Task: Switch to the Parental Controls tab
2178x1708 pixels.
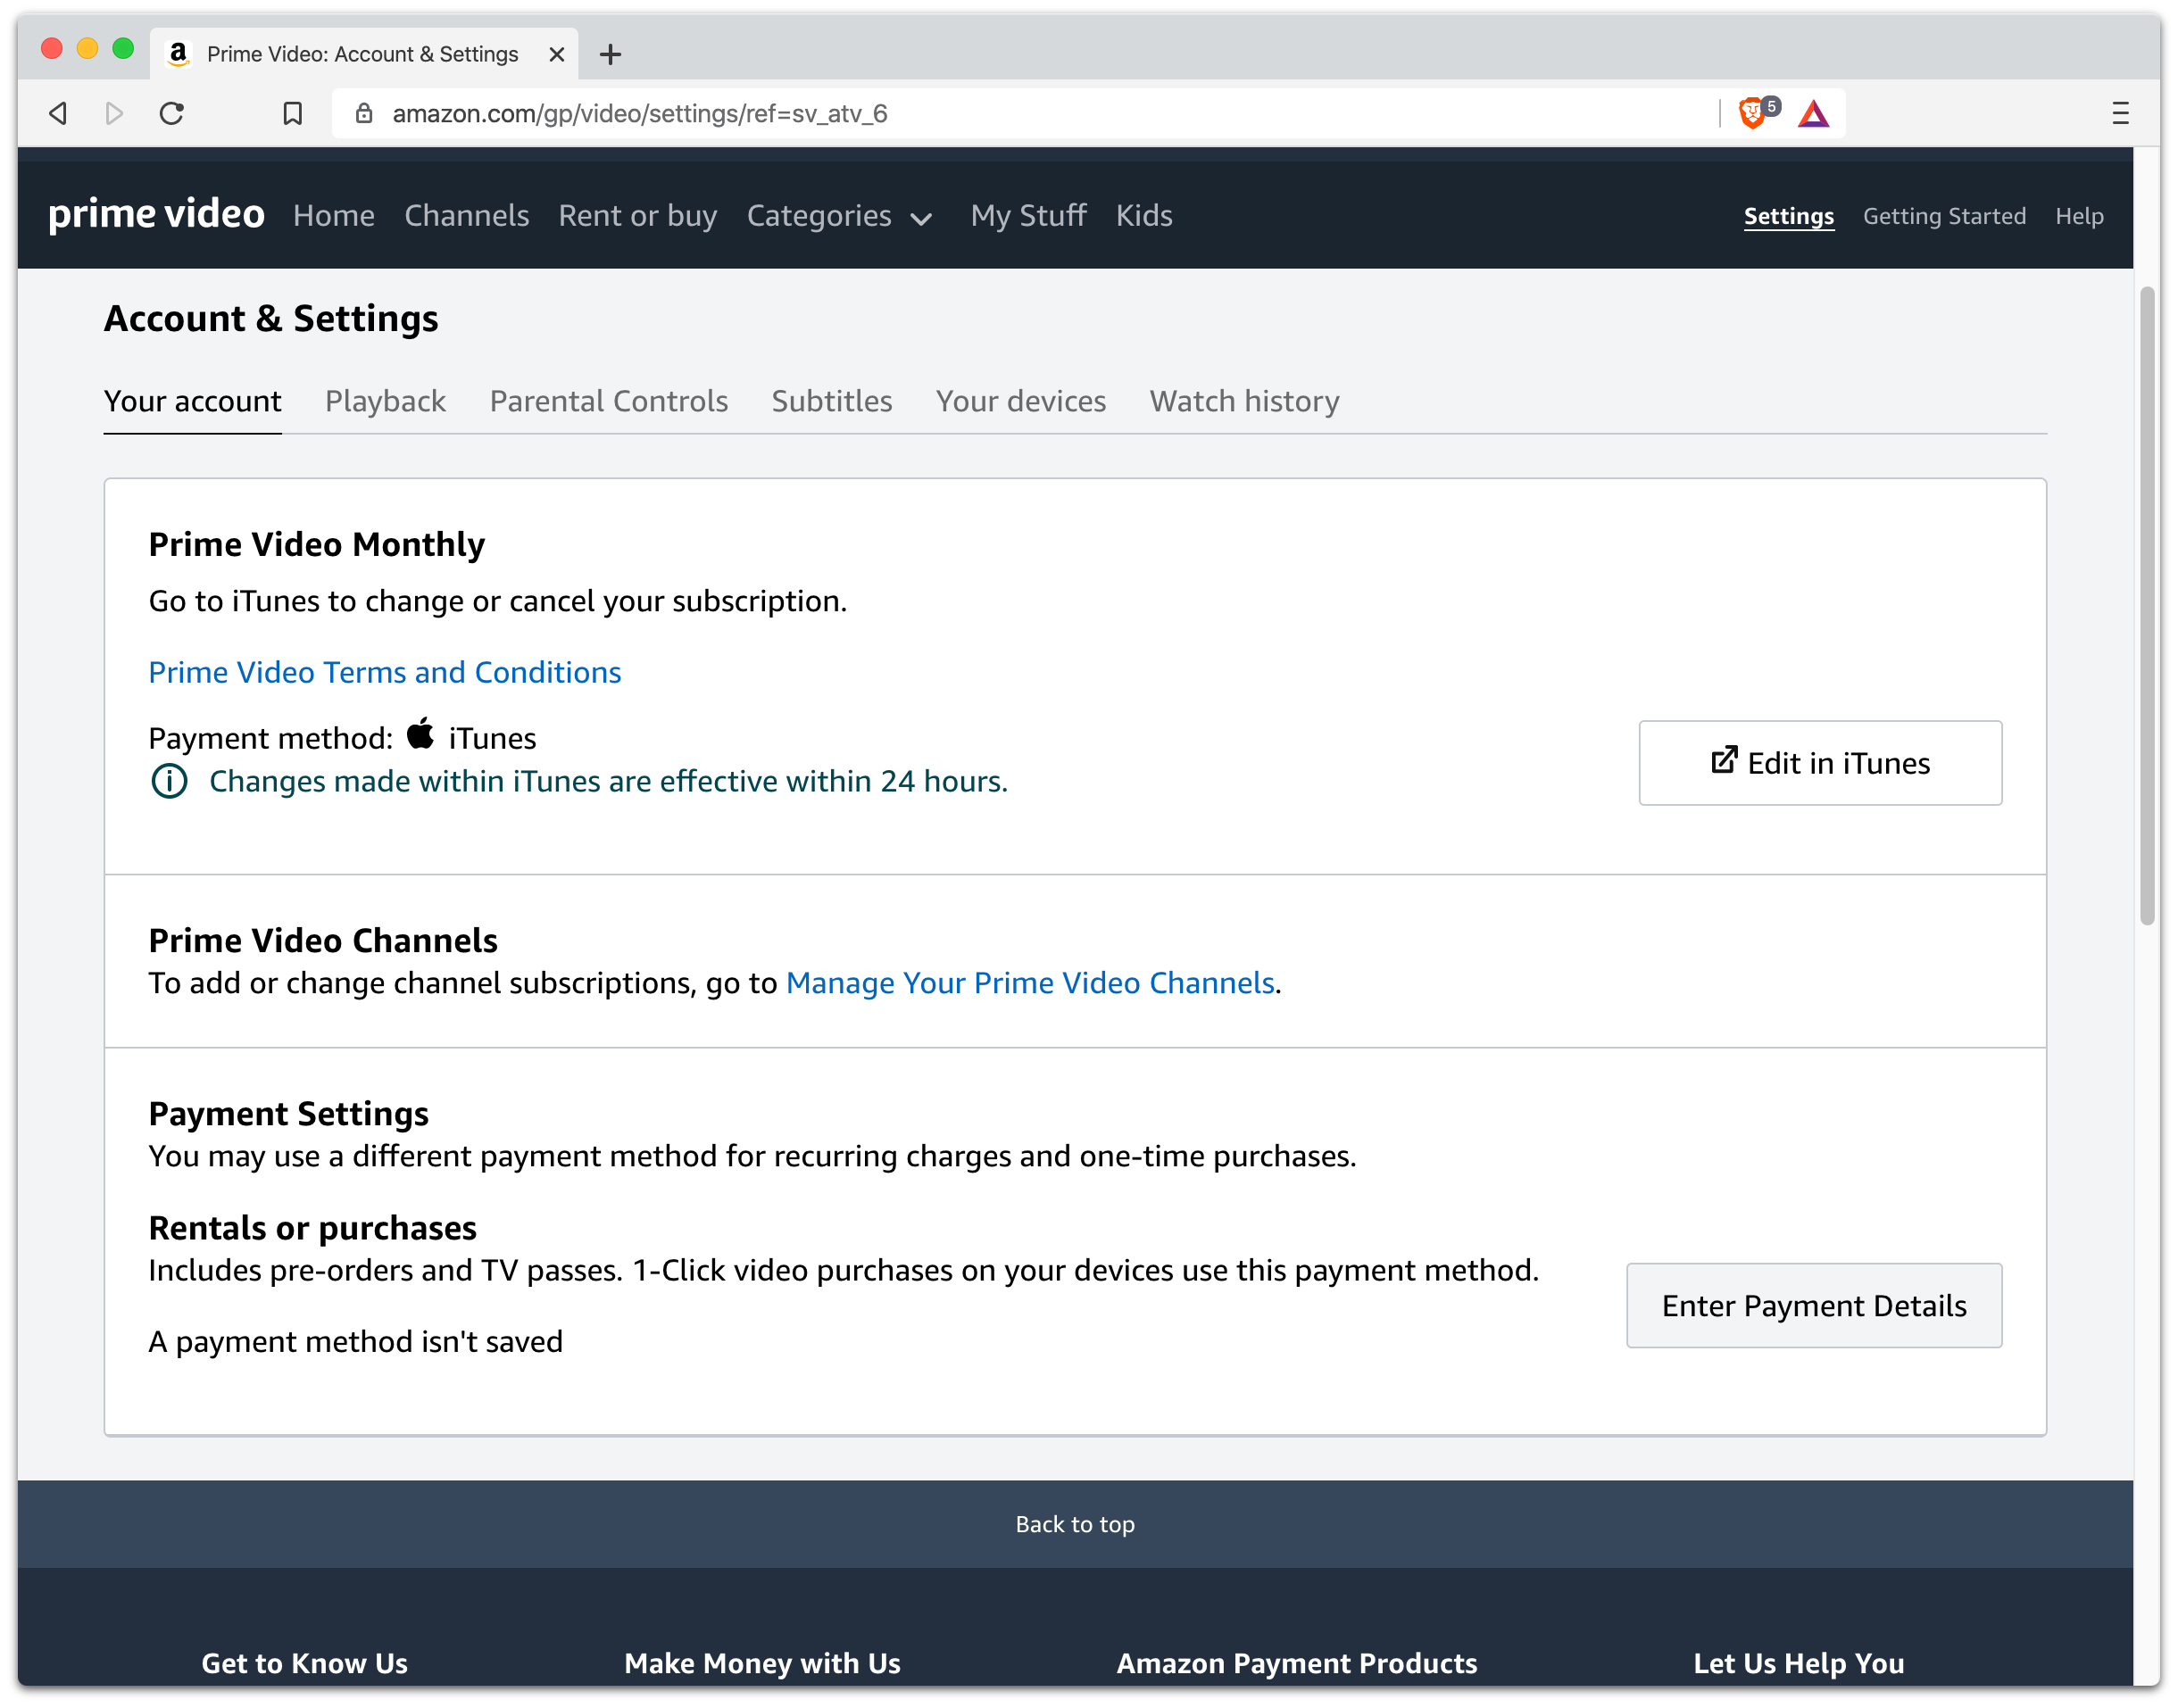Action: (x=608, y=400)
